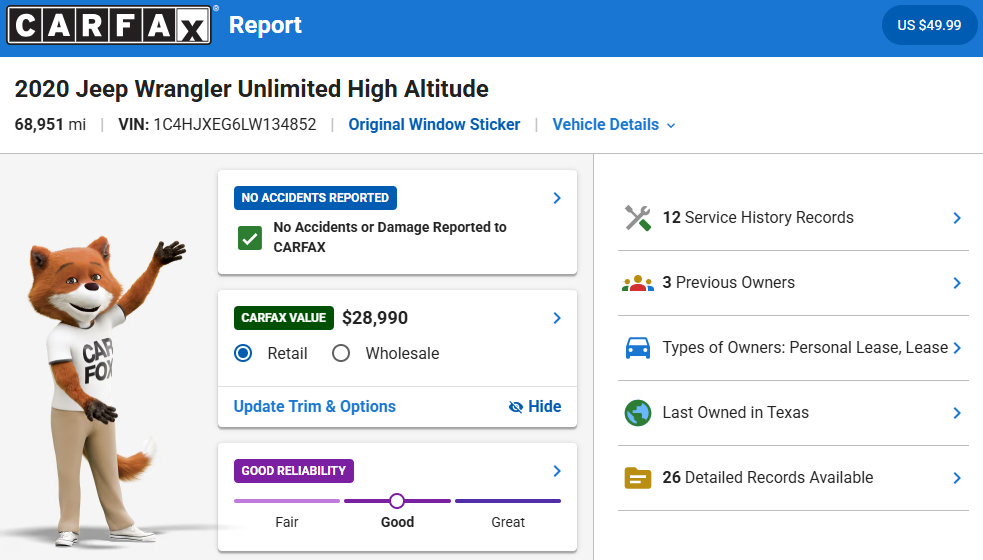This screenshot has height=560, width=983.
Task: Click the Hide value link
Action: click(535, 406)
